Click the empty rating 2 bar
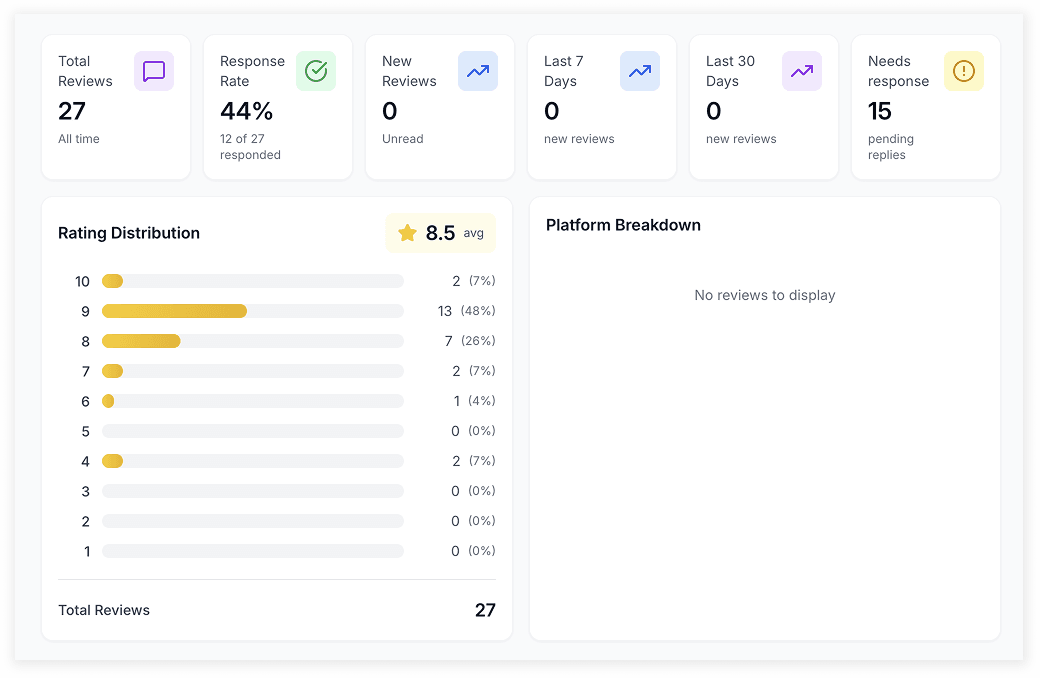Viewport: 1040px width, 678px height. point(253,521)
